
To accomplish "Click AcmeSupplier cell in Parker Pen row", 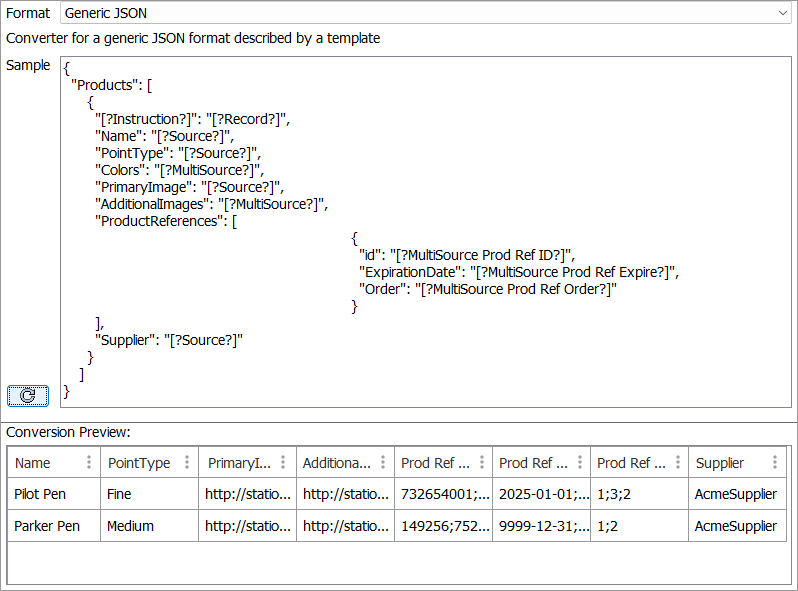I will [736, 526].
